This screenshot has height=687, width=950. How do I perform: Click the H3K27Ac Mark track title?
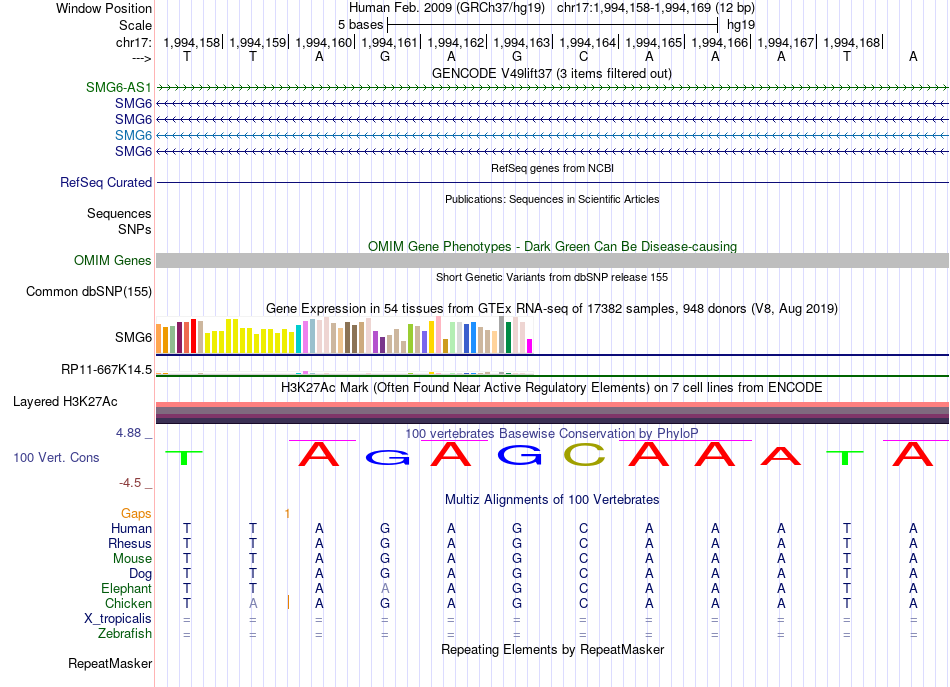[551, 388]
